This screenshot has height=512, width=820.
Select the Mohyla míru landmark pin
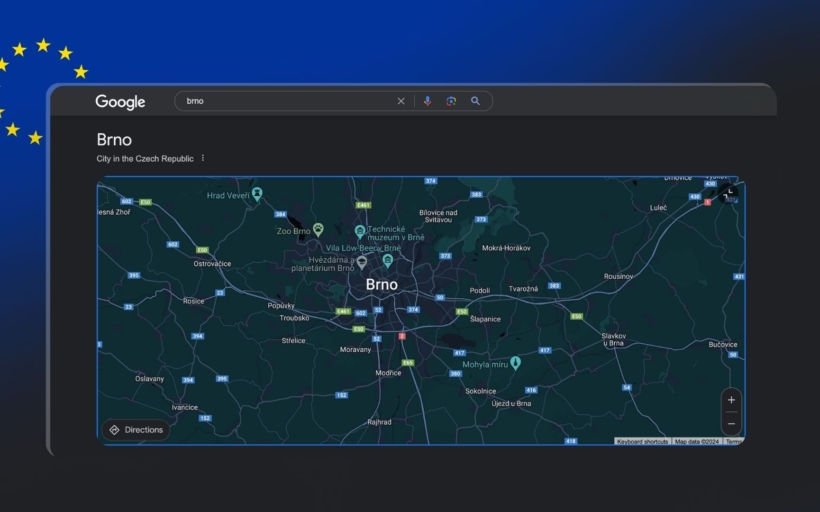click(516, 363)
